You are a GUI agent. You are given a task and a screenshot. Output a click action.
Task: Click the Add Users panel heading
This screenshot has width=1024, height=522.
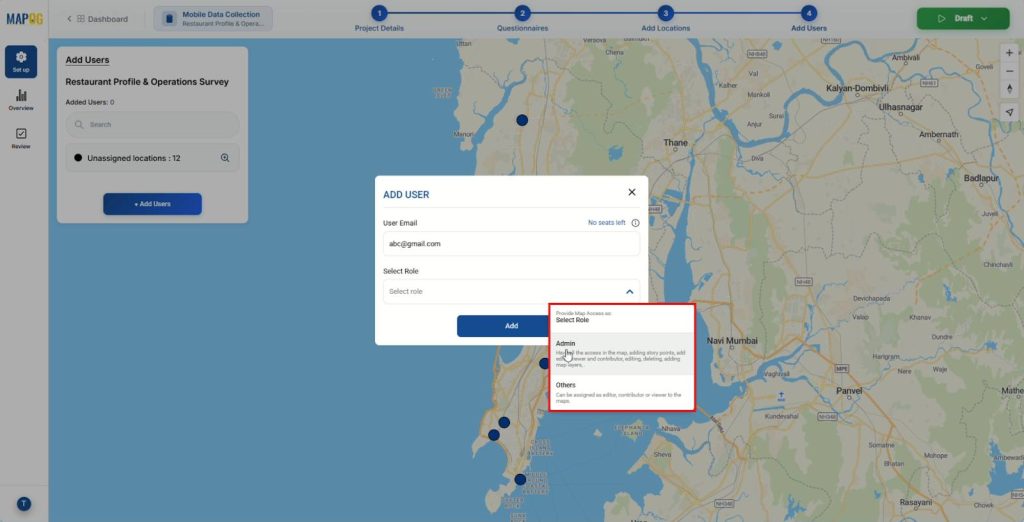(x=87, y=60)
